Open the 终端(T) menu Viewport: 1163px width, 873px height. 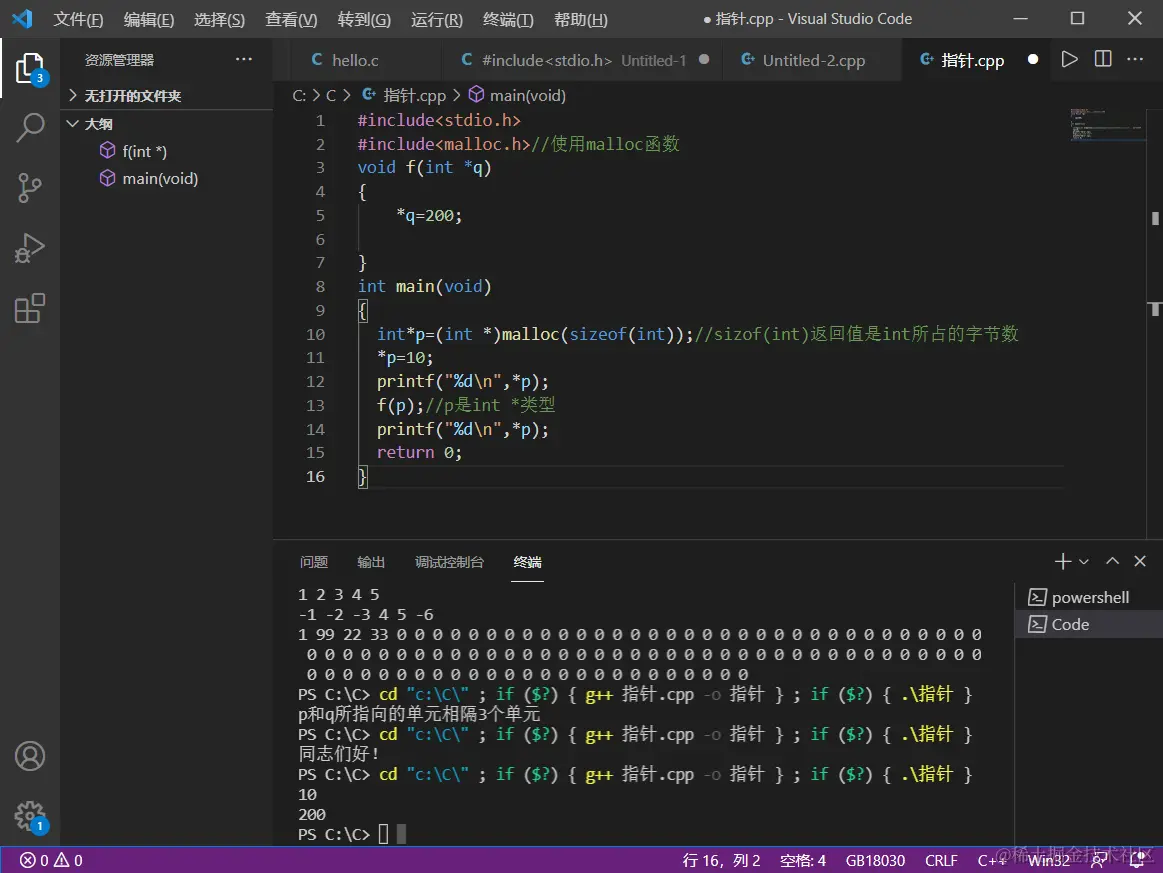pyautogui.click(x=508, y=19)
